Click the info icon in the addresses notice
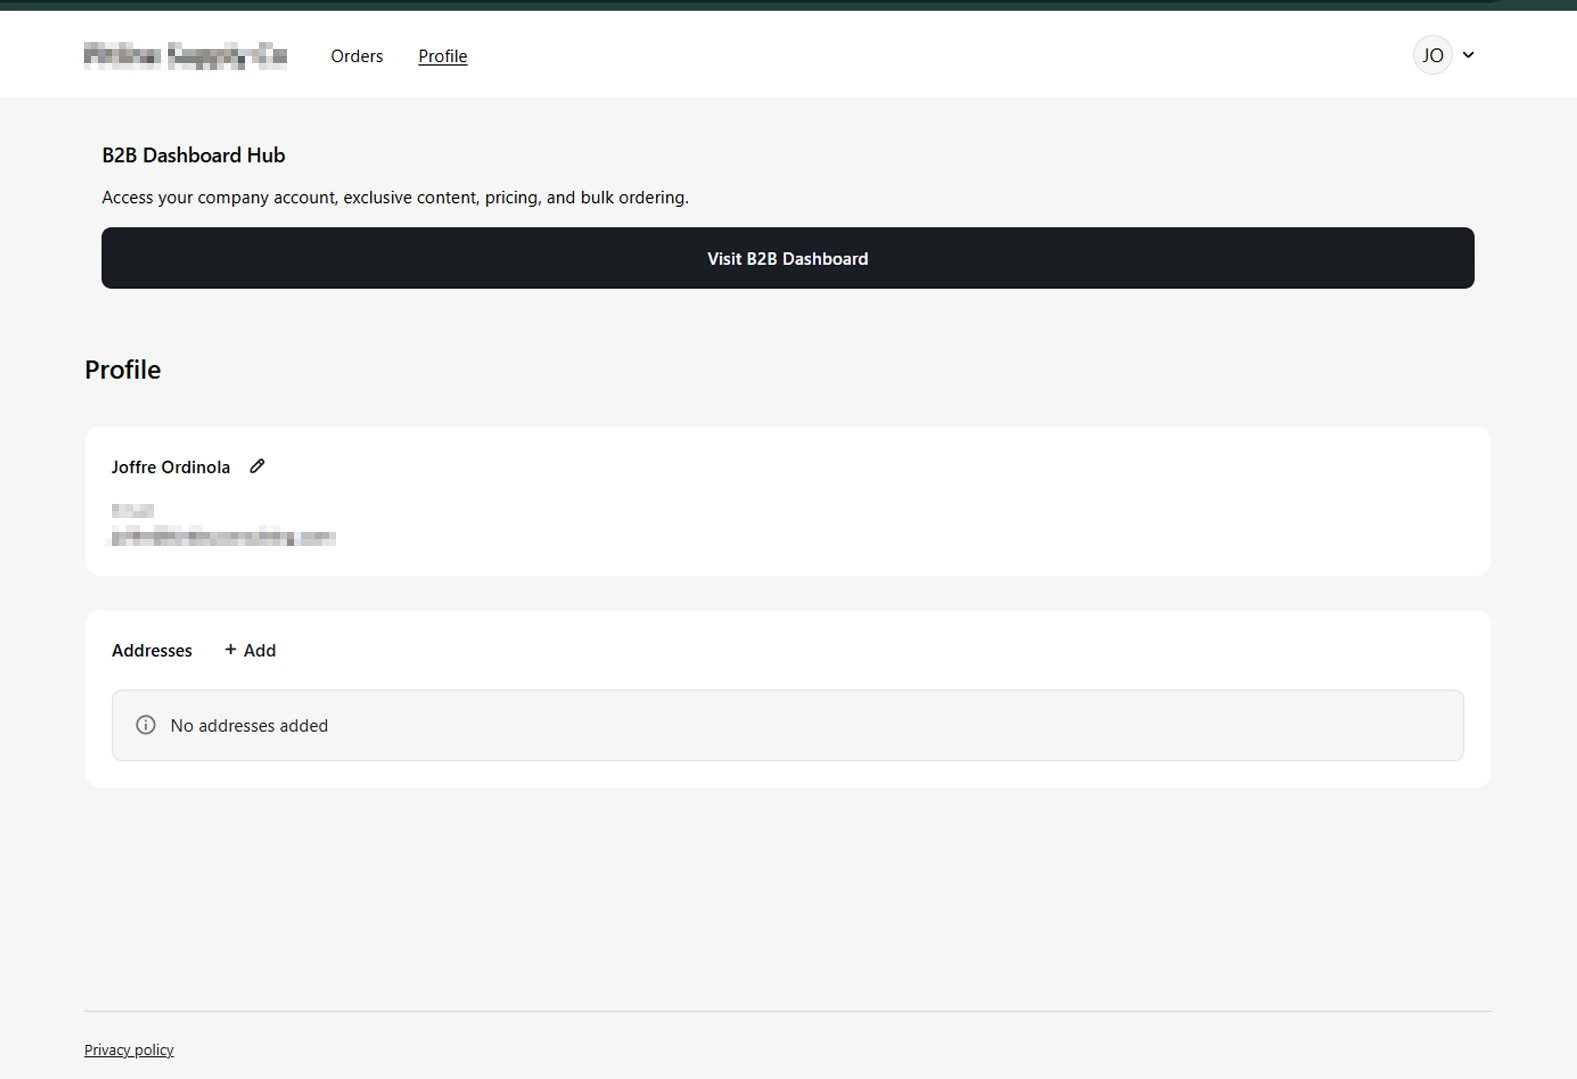Image resolution: width=1577 pixels, height=1079 pixels. click(x=146, y=725)
